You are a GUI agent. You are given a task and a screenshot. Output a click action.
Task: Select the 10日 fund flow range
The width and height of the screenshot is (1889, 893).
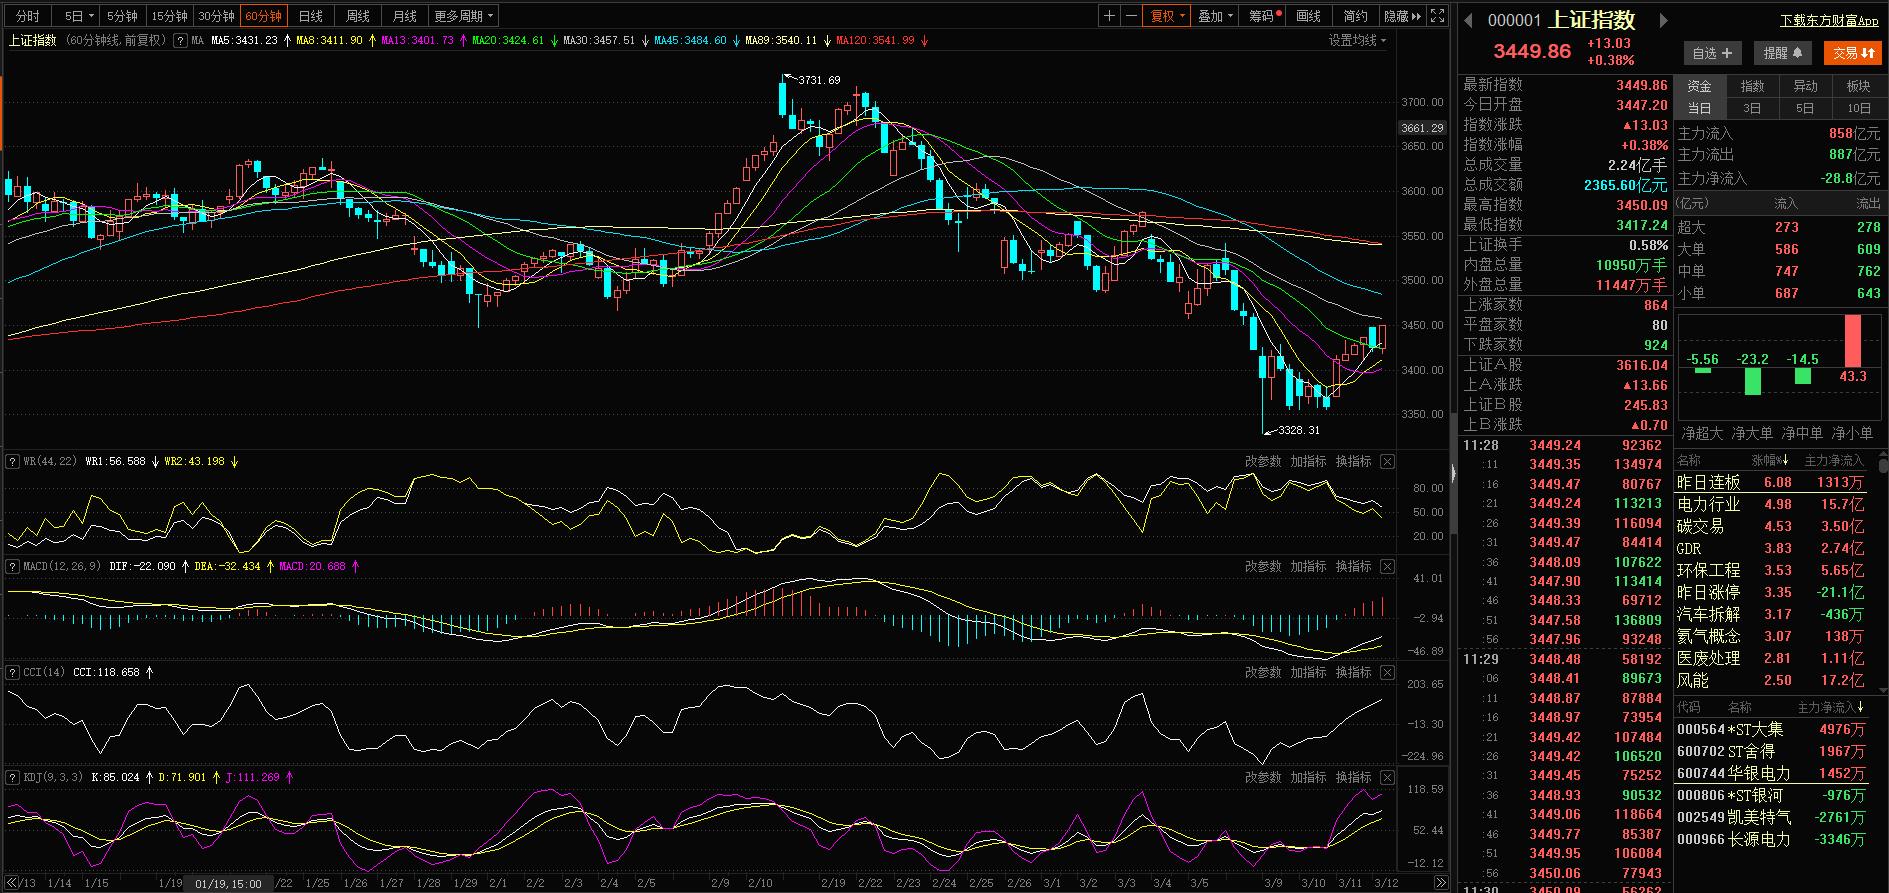click(1859, 108)
